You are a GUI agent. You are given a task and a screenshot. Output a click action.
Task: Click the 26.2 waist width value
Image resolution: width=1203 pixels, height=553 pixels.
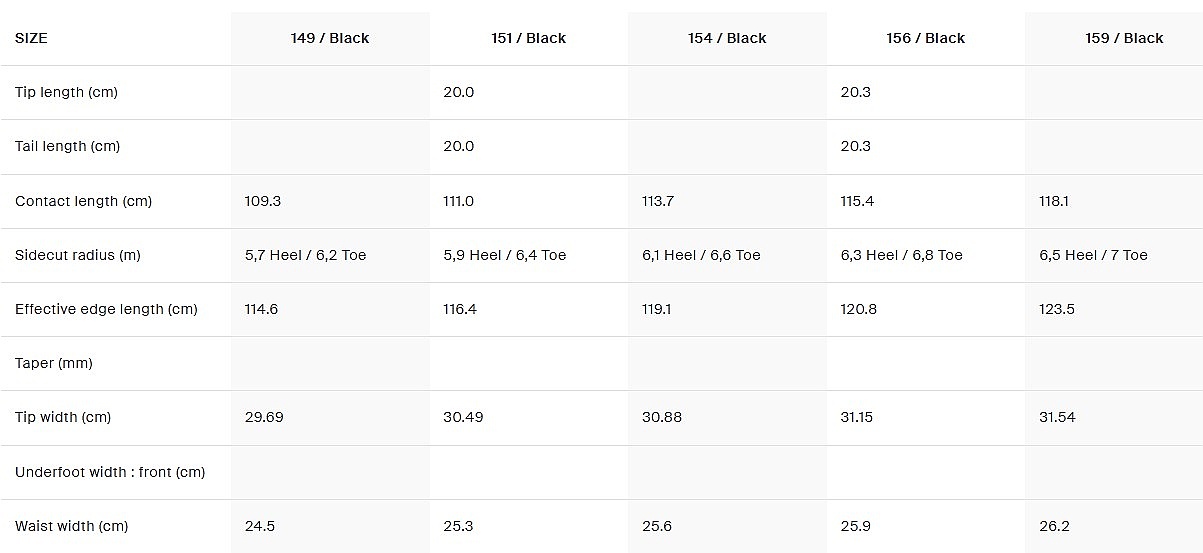pos(1054,526)
